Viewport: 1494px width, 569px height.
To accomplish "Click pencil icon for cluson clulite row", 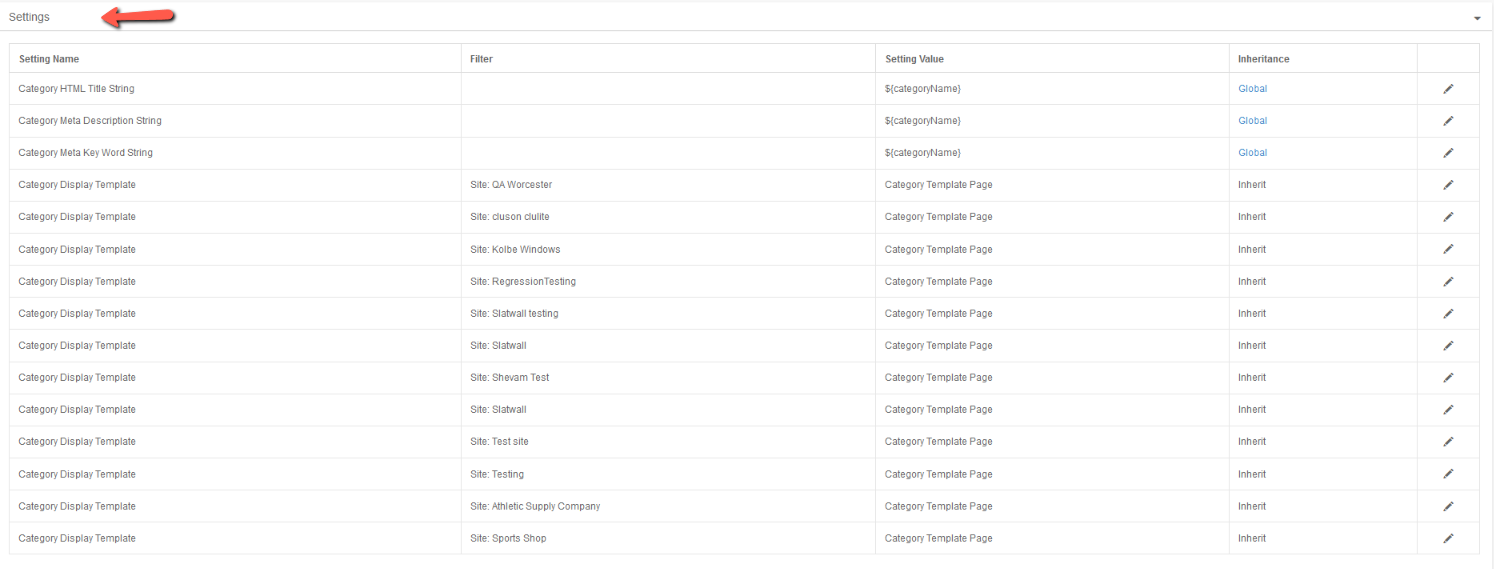I will 1448,217.
